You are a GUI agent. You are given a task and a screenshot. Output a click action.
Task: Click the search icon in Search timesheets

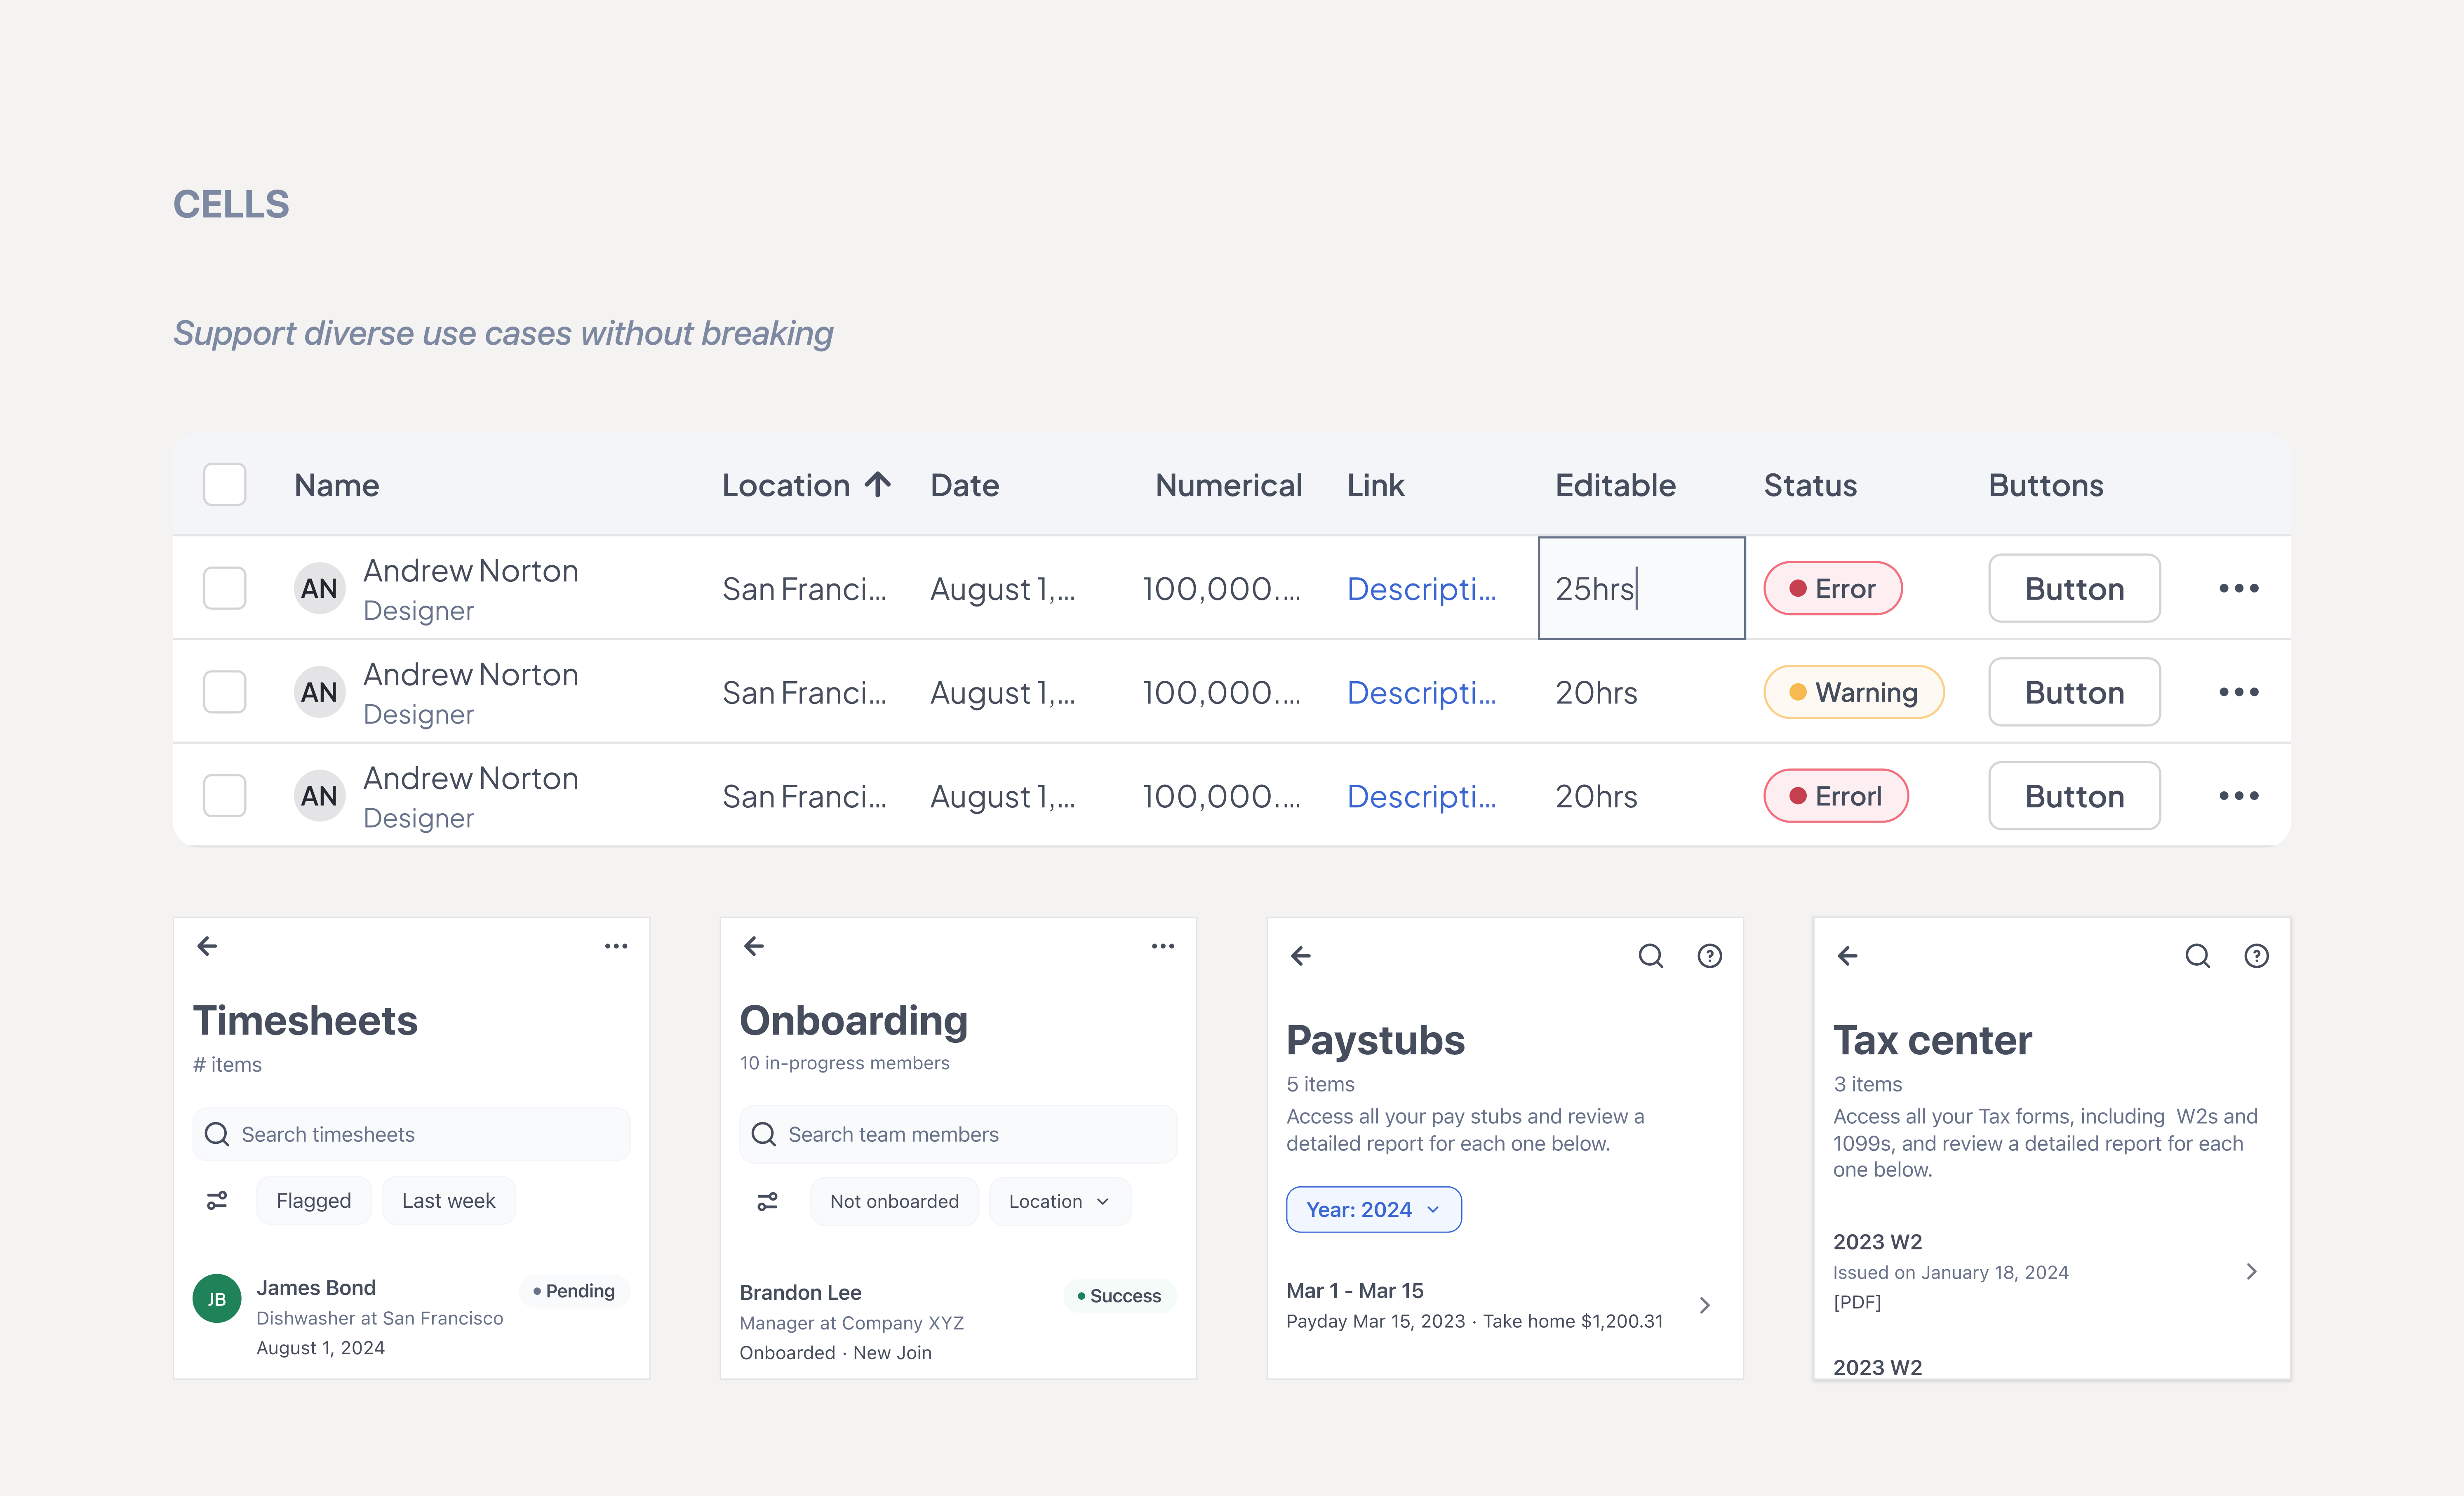point(216,1134)
